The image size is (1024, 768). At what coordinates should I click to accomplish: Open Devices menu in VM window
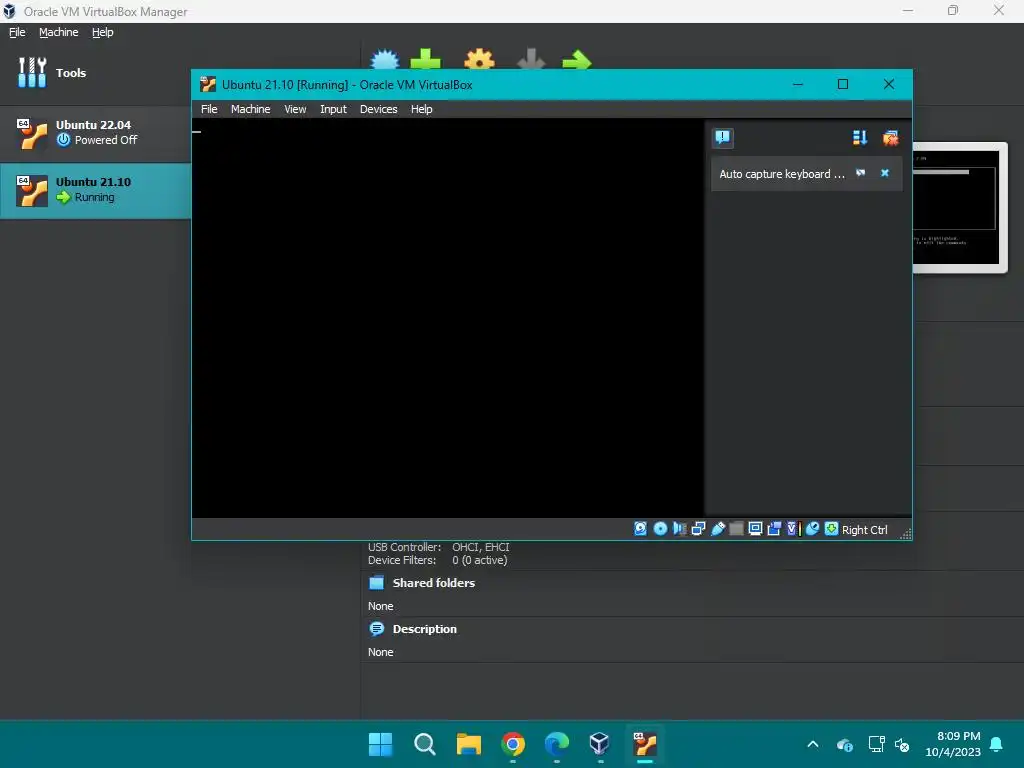click(x=378, y=109)
